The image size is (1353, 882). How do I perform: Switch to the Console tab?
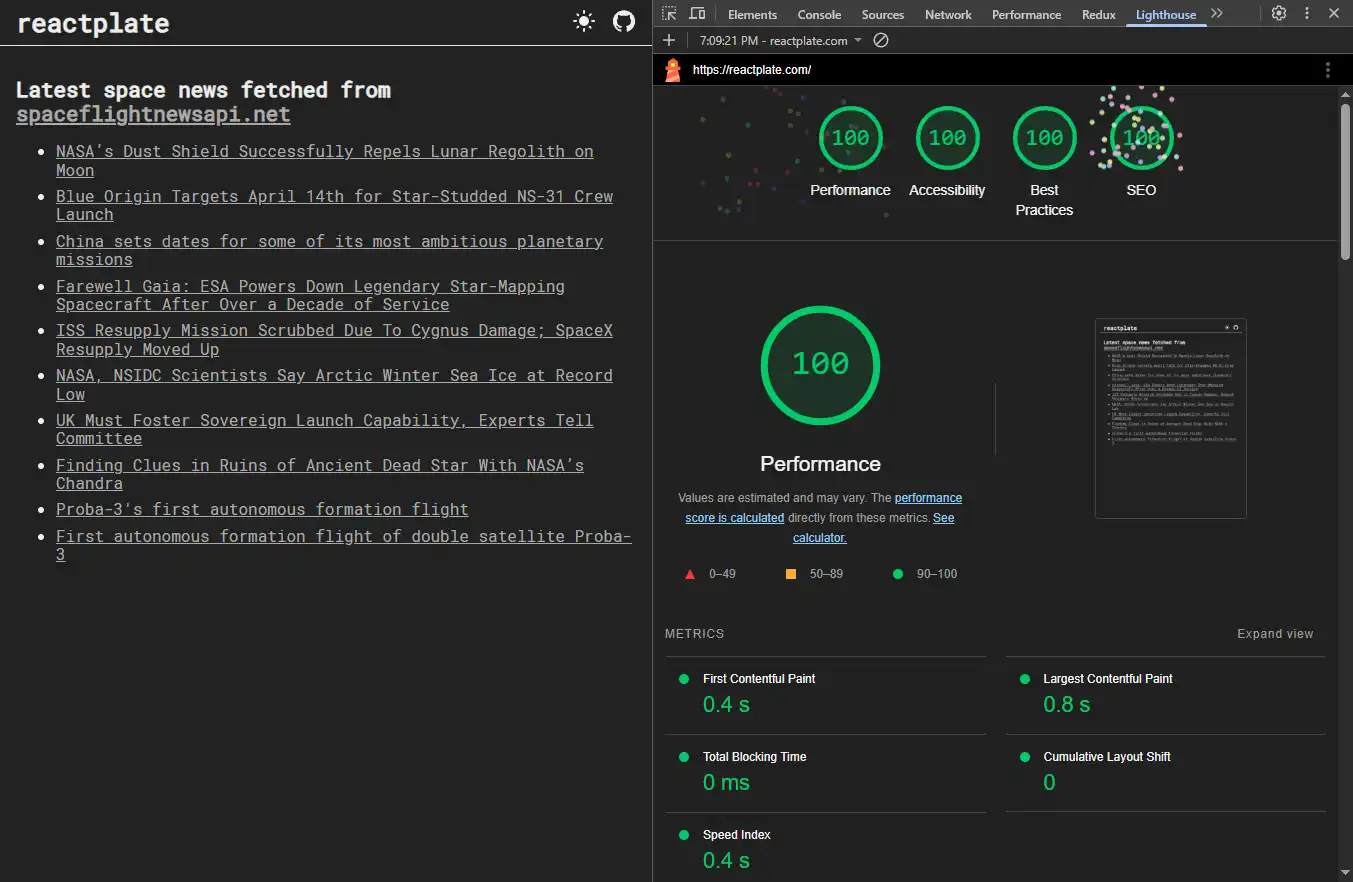[819, 15]
